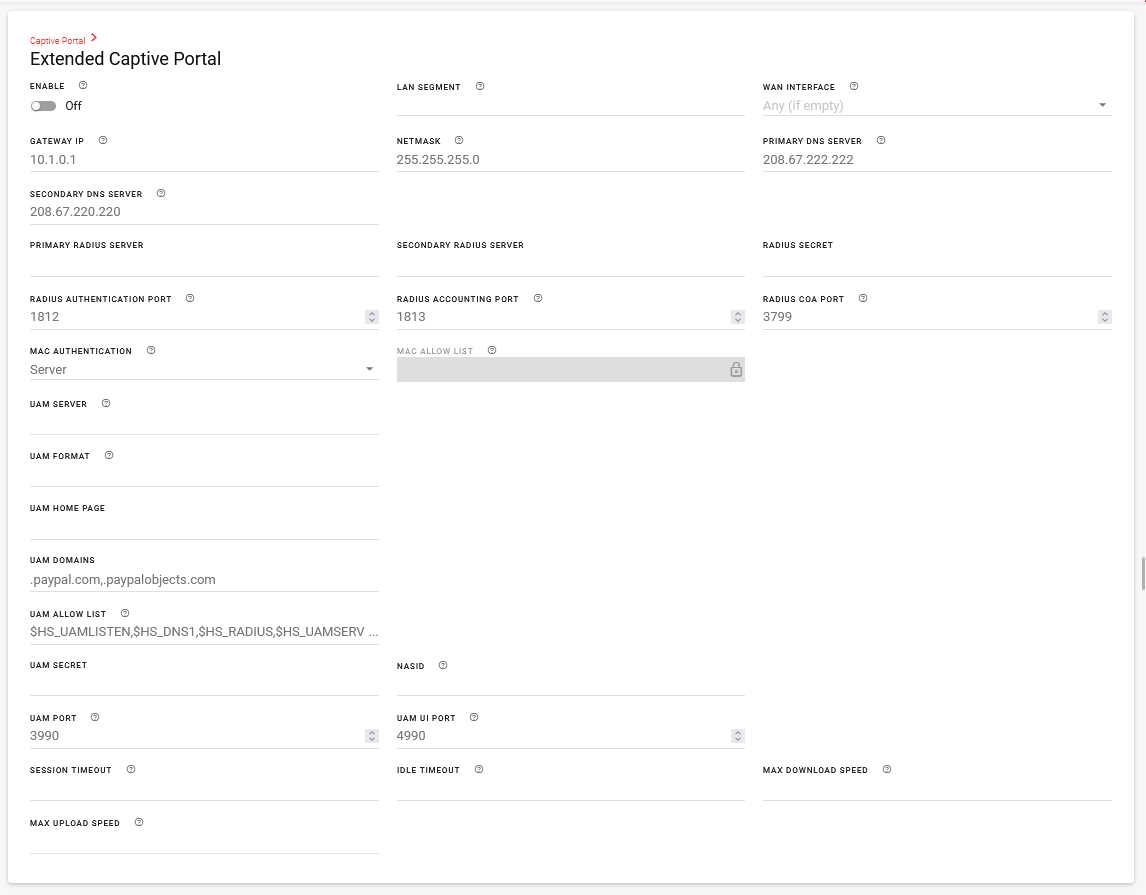Open the help tooltip for WAN Interface

(x=853, y=86)
